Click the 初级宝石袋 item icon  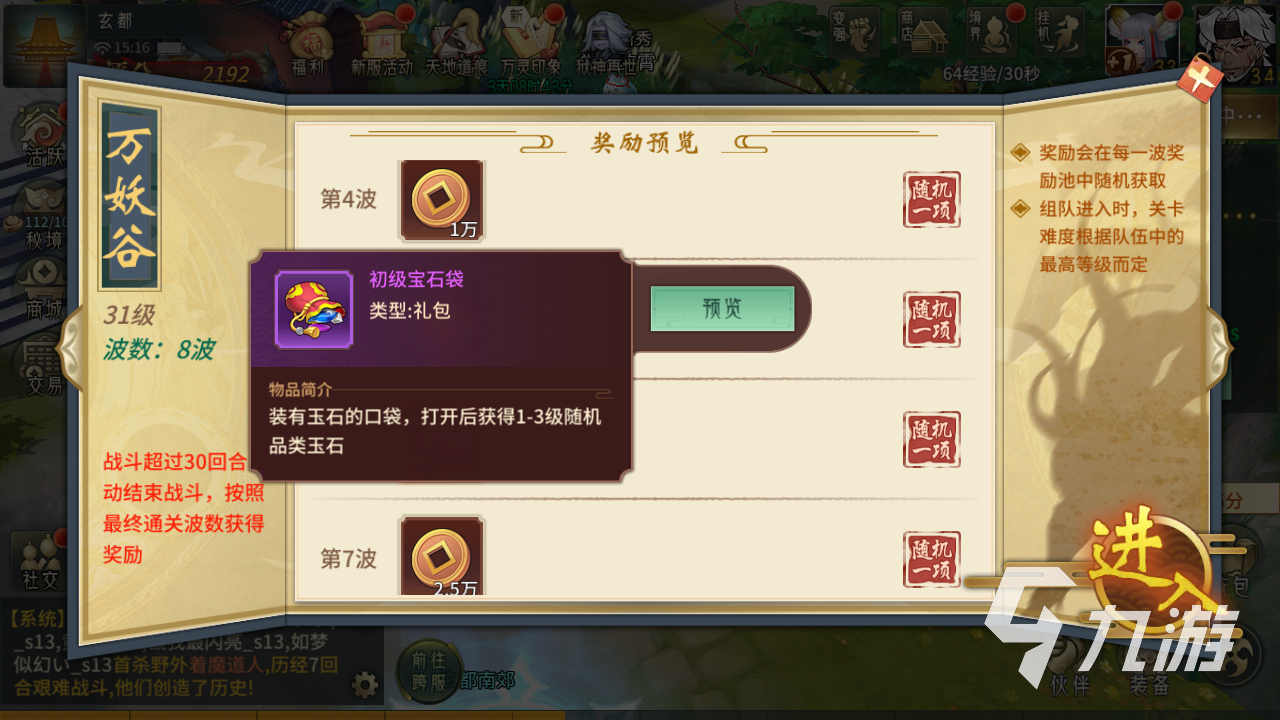pyautogui.click(x=314, y=309)
